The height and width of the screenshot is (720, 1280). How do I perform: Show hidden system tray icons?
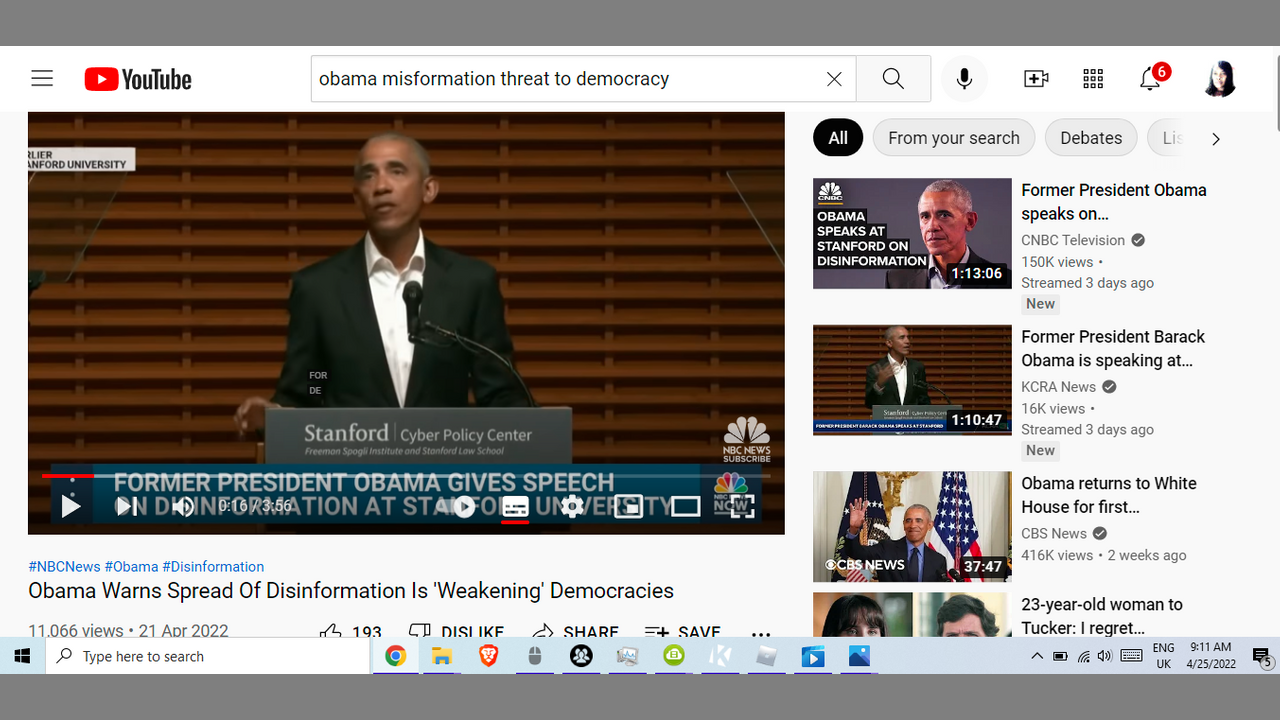click(1037, 657)
